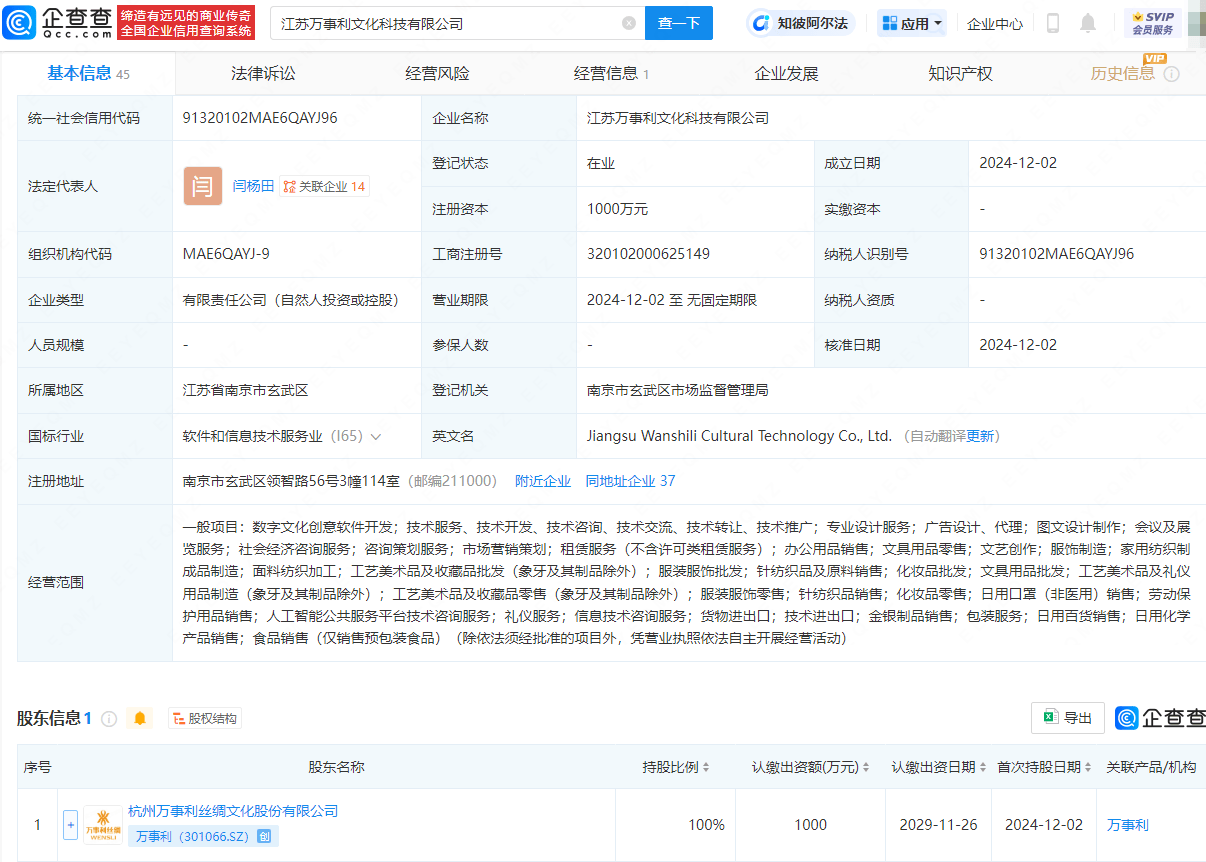
Task: Open the 股权结构 button
Action: click(x=205, y=718)
